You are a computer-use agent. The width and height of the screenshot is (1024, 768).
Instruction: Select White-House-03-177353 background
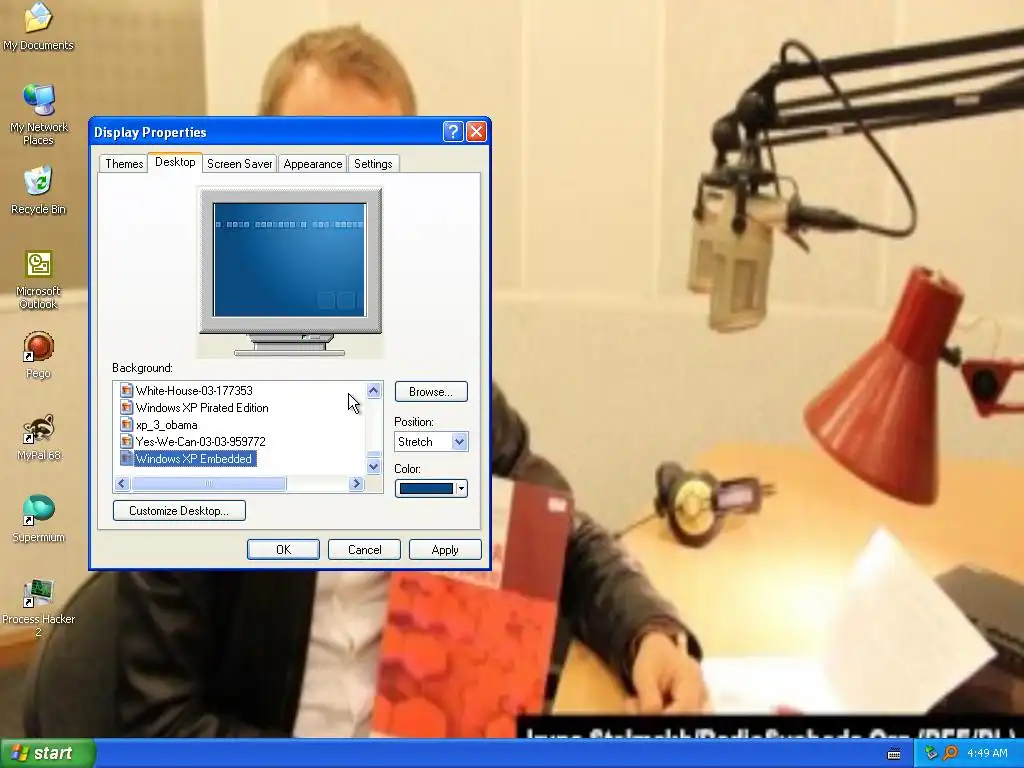point(194,391)
